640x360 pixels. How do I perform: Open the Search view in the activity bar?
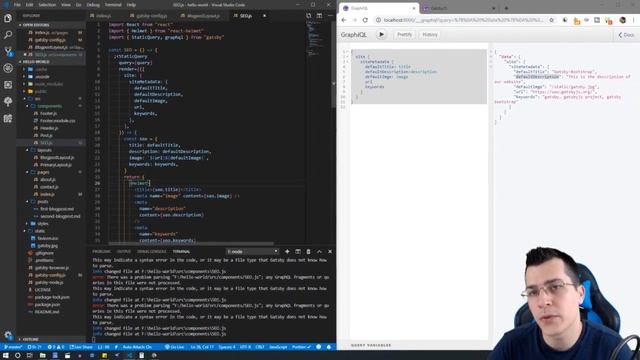pyautogui.click(x=8, y=35)
